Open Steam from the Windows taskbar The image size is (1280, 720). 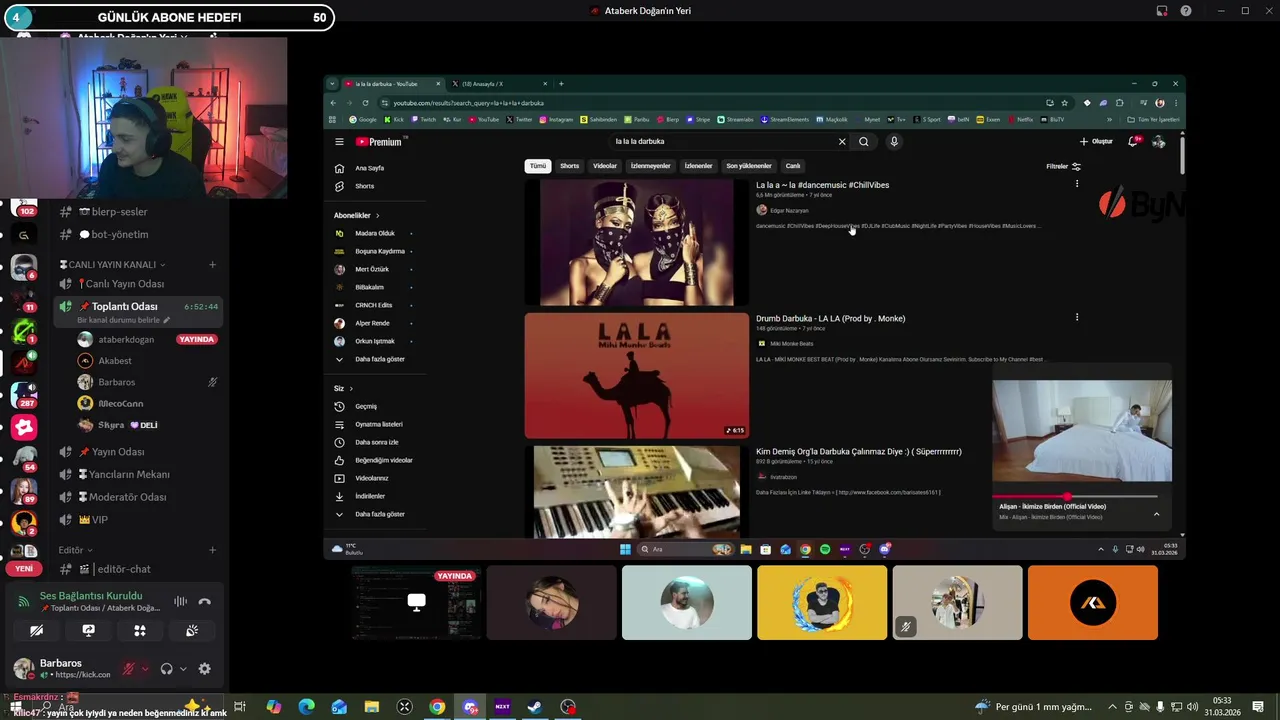click(x=535, y=707)
